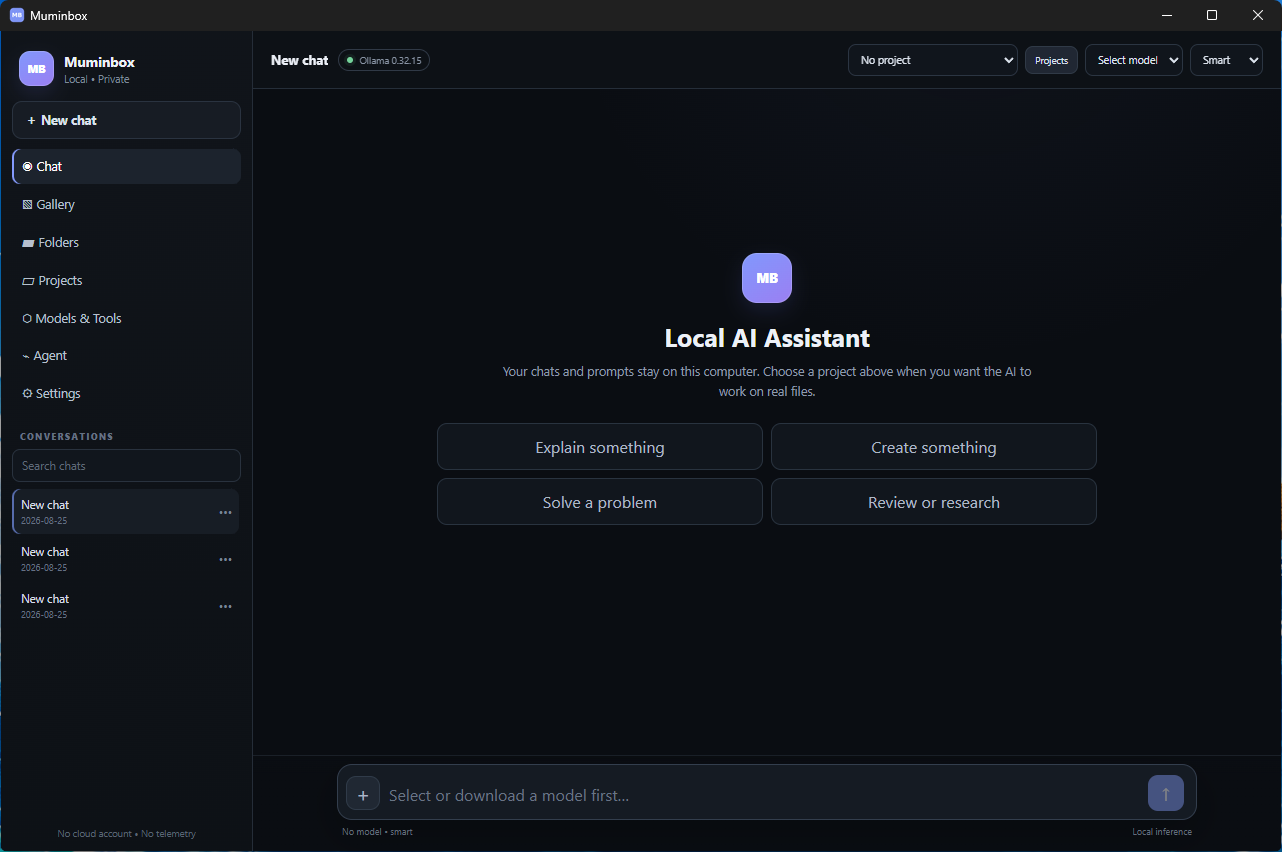Click the Search chats field

click(126, 465)
